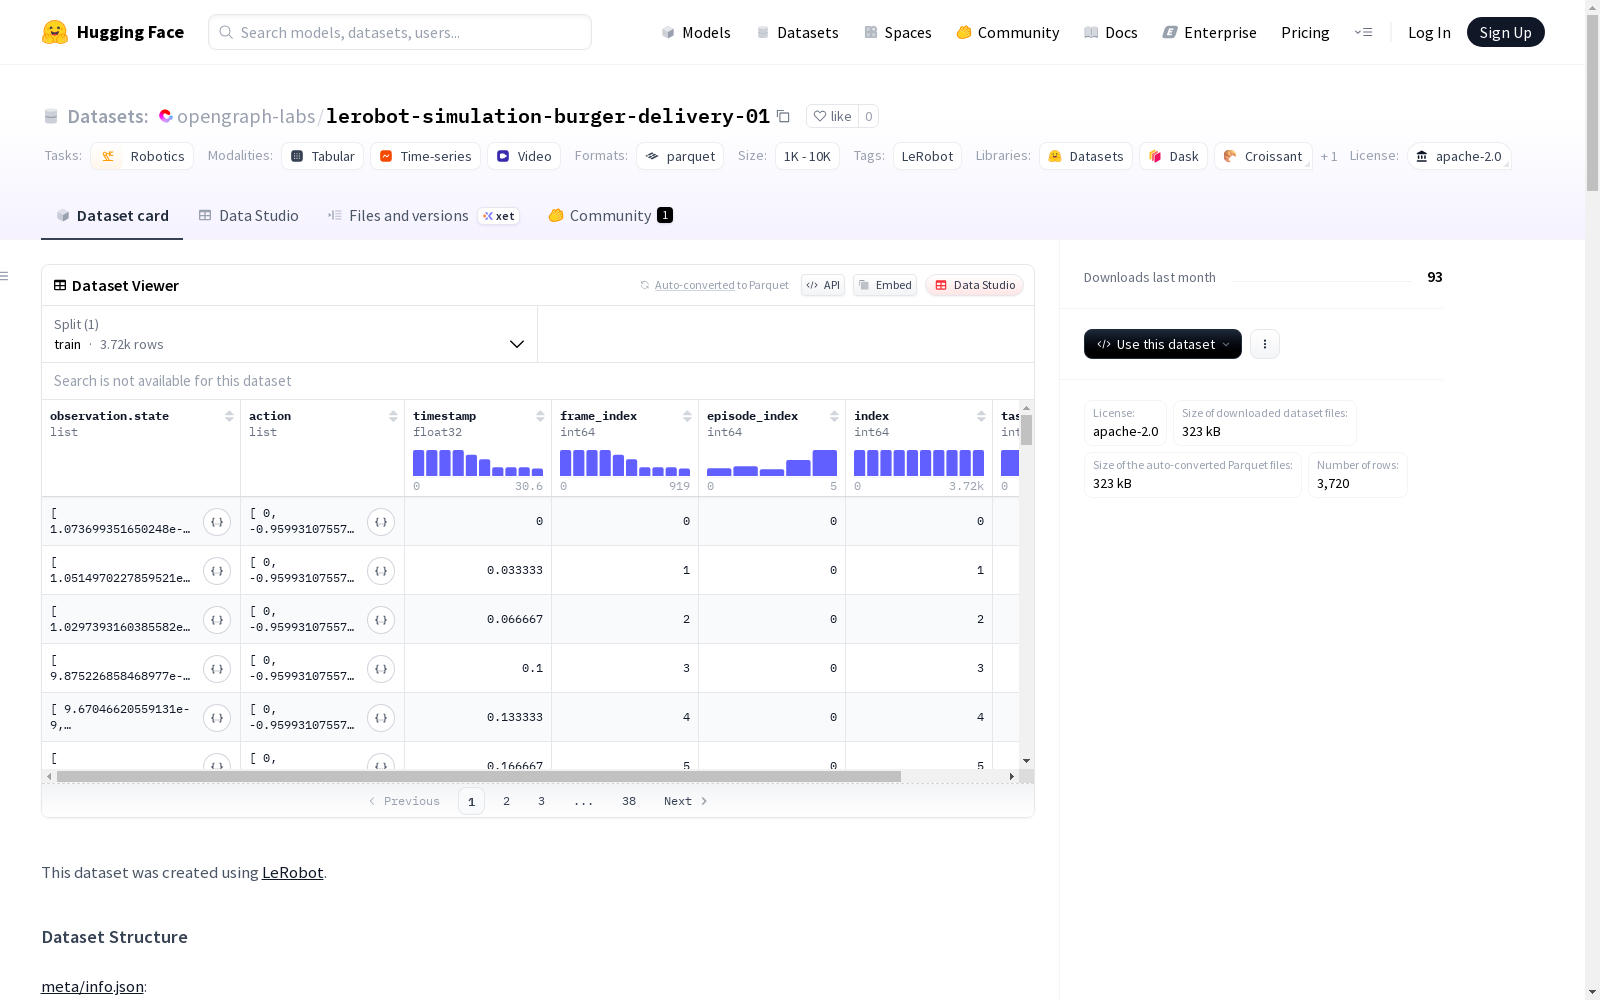Go to page 3 of the table

coord(542,801)
